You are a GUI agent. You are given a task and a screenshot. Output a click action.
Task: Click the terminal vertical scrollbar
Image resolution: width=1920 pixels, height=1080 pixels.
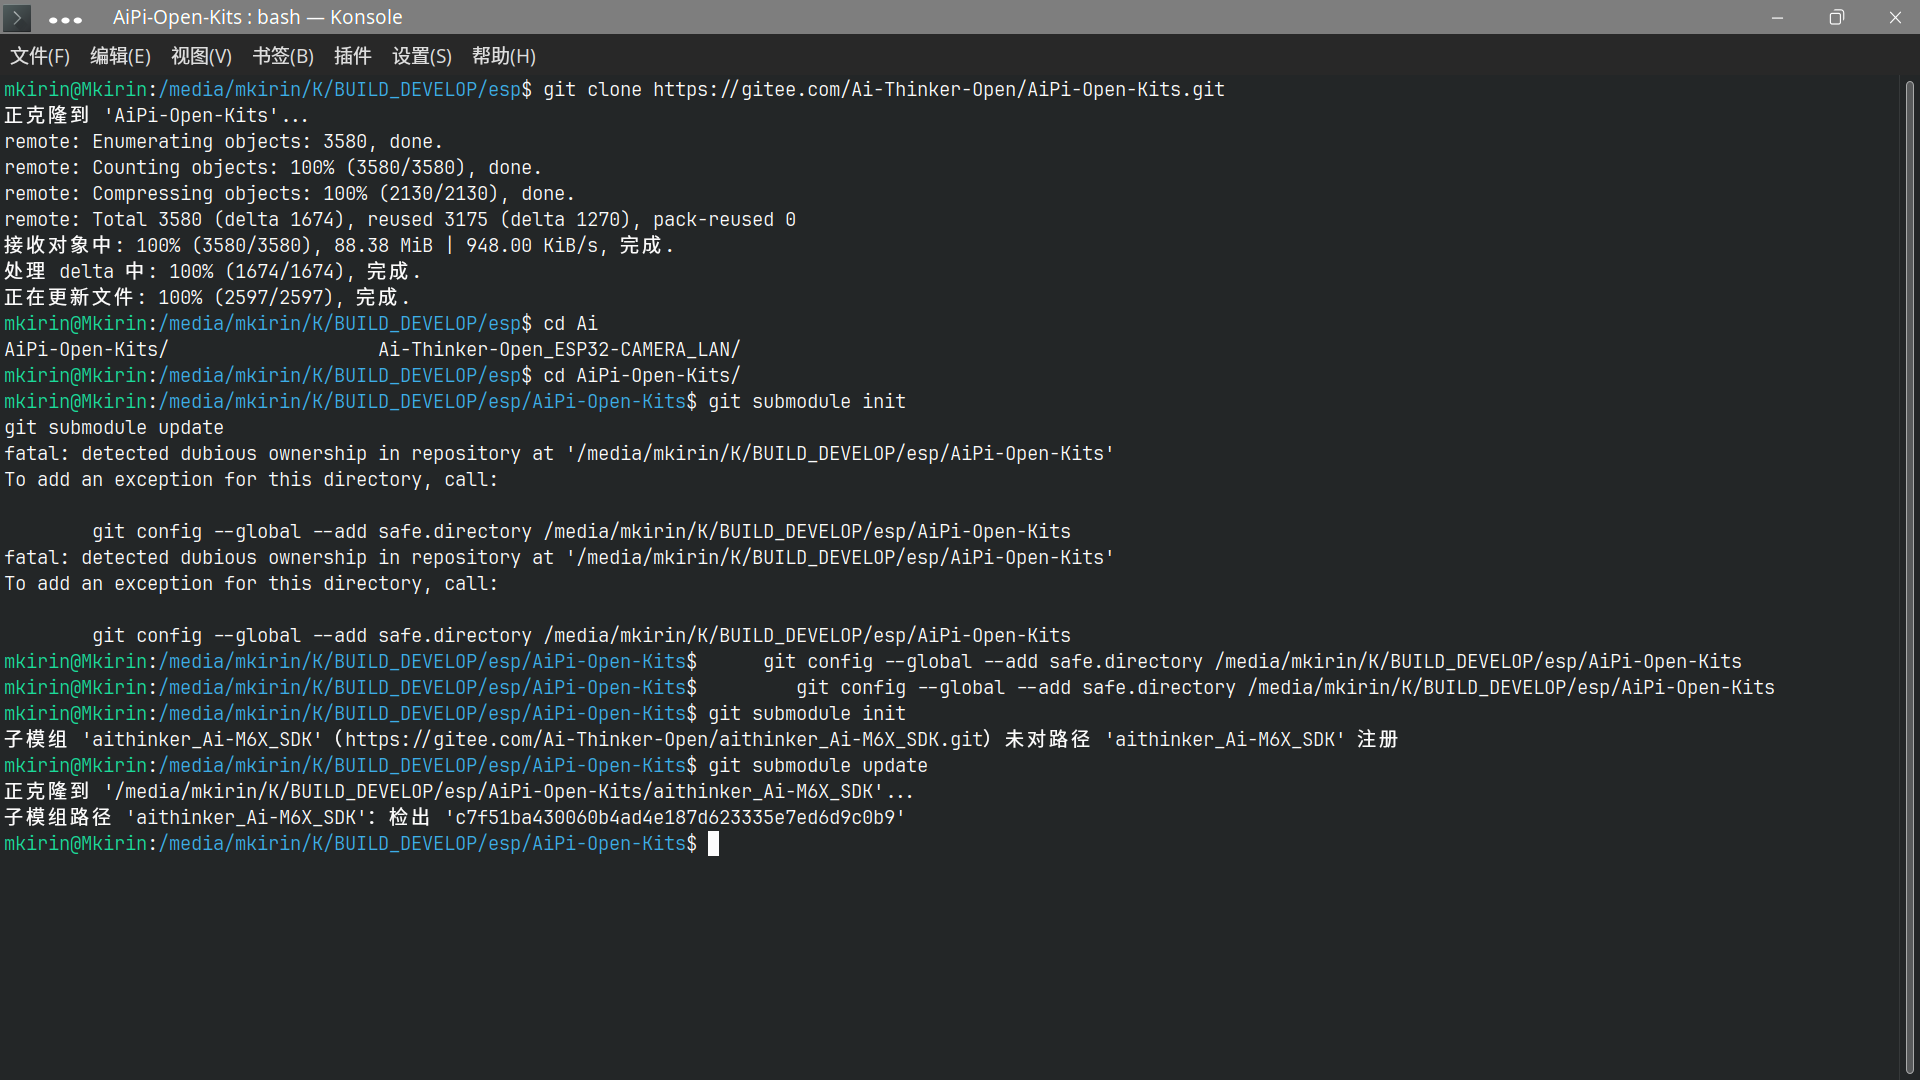tap(1909, 577)
